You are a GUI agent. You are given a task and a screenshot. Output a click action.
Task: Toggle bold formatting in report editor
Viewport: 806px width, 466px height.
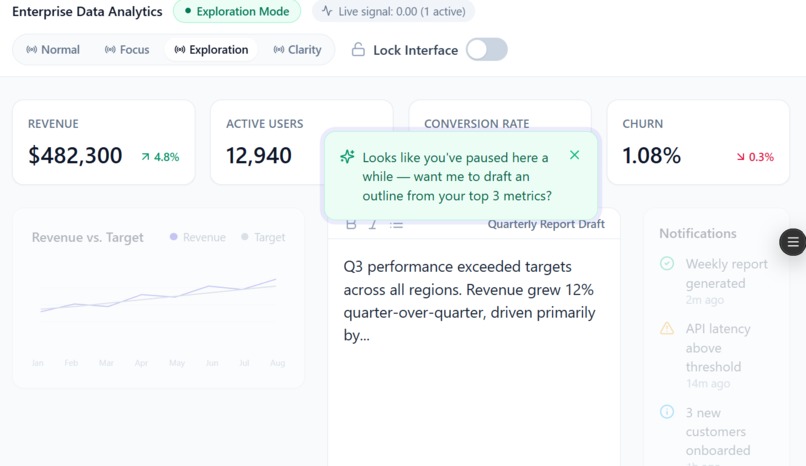pyautogui.click(x=351, y=224)
